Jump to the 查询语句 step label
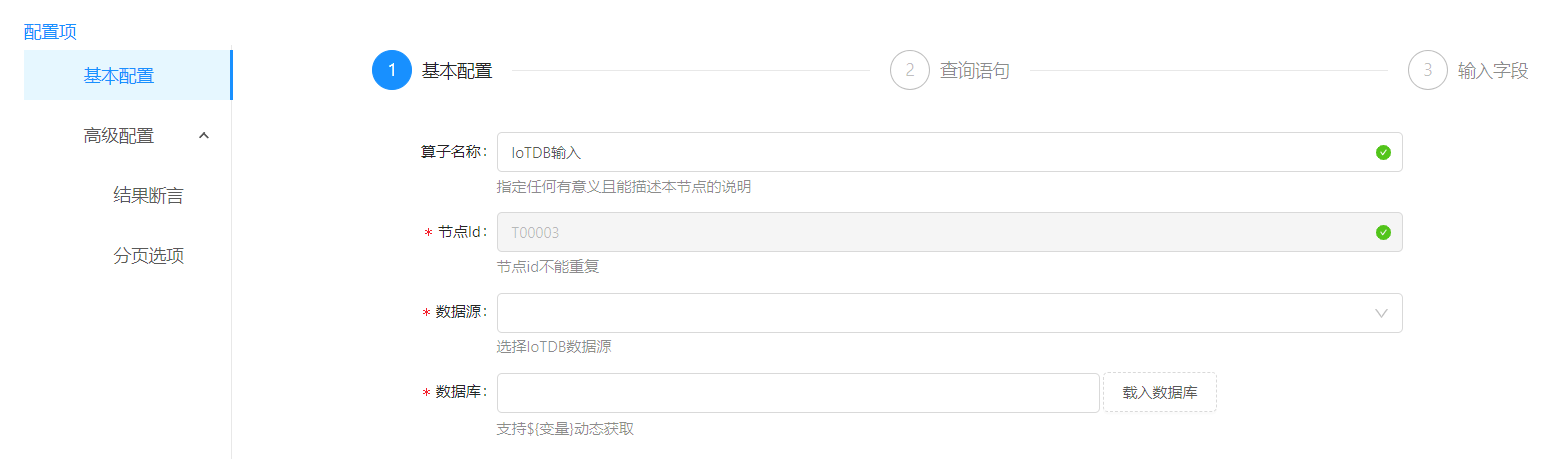Screen dimensions: 1555x459 (x=975, y=71)
